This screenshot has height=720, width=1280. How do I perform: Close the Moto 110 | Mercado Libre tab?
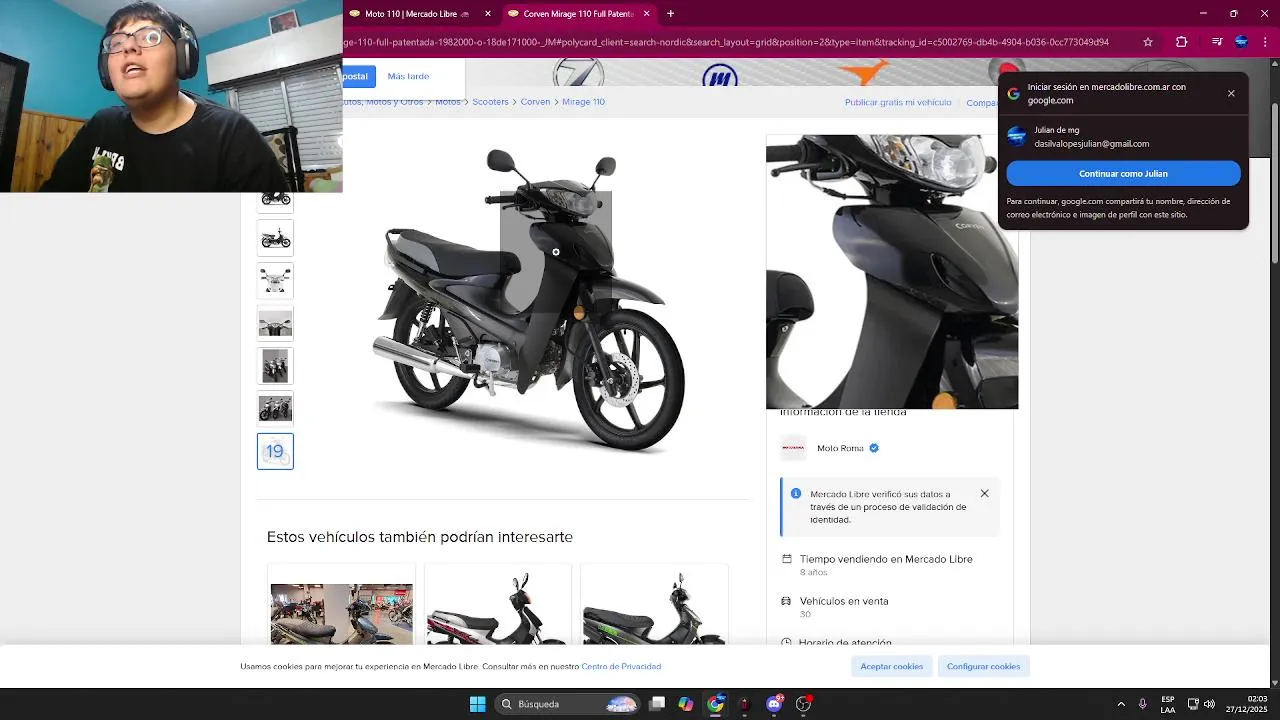(488, 14)
